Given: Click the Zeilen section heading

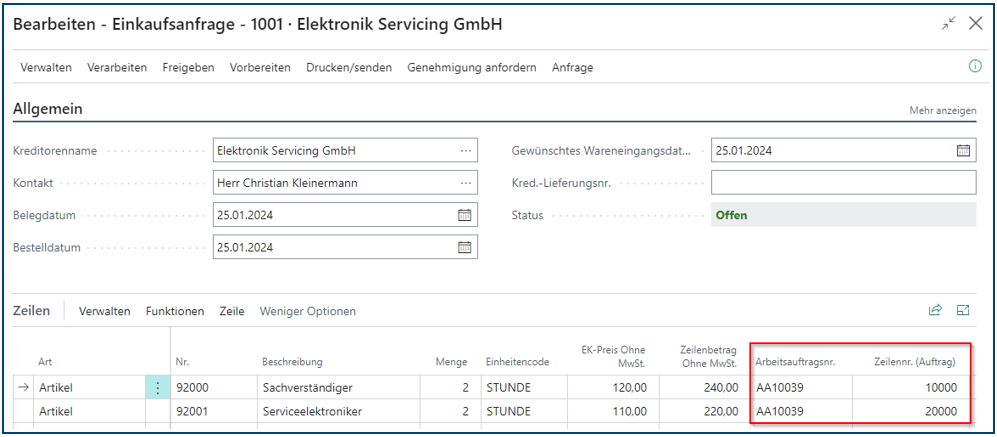Looking at the screenshot, I should tap(32, 310).
